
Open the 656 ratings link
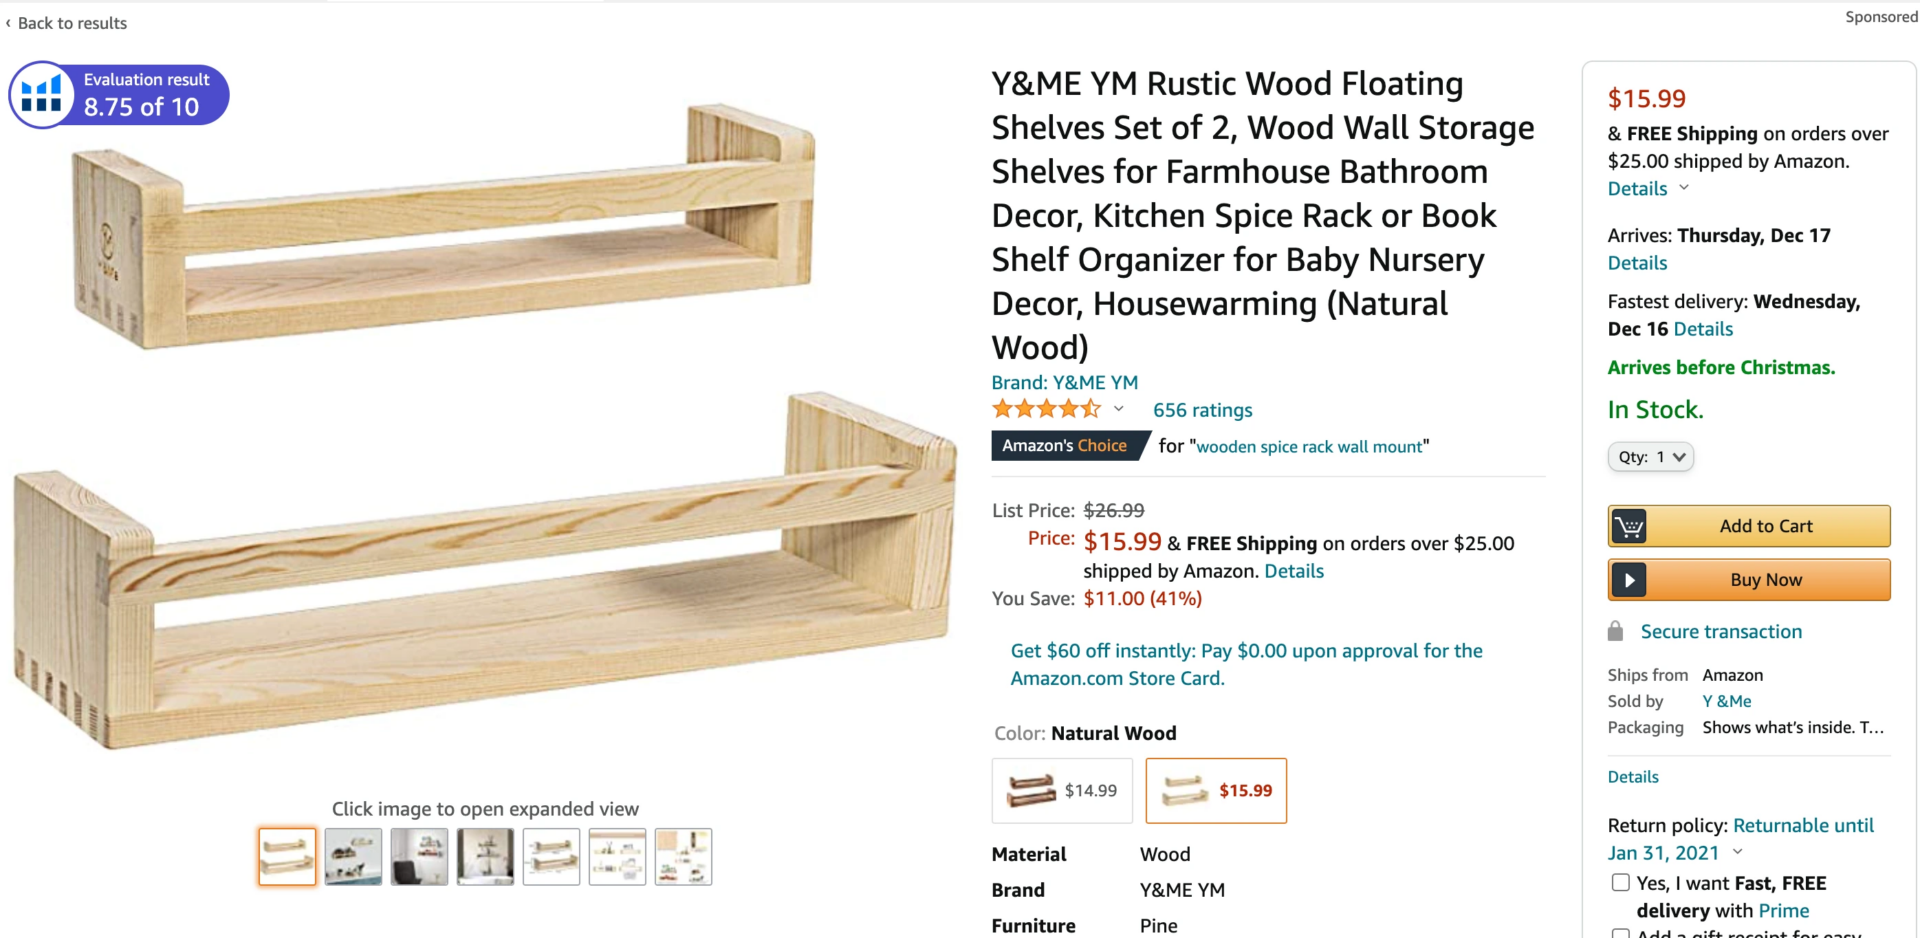coord(1202,410)
